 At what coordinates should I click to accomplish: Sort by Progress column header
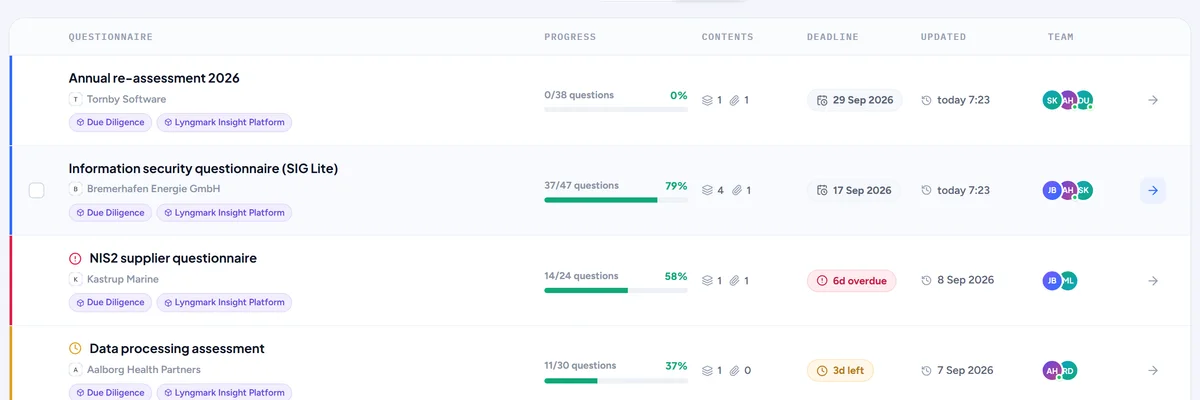tap(570, 37)
